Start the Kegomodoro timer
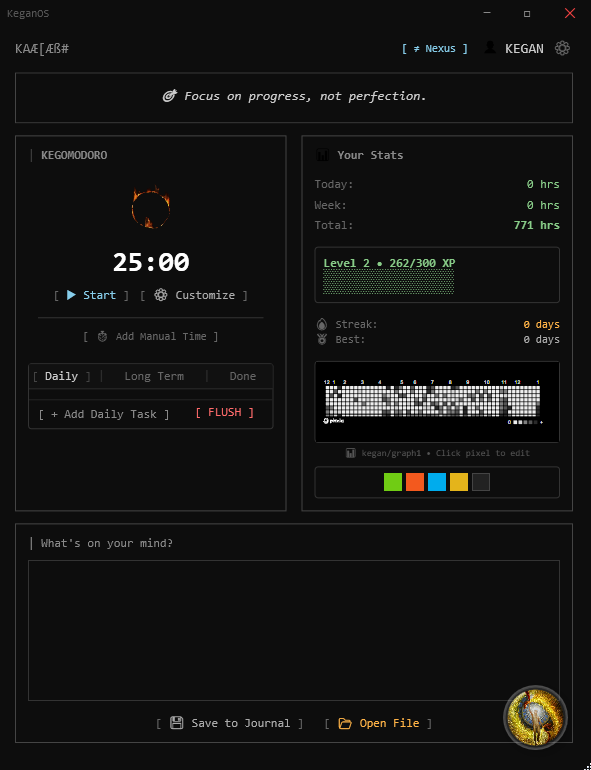Screen dimensions: 591x770 pos(91,295)
